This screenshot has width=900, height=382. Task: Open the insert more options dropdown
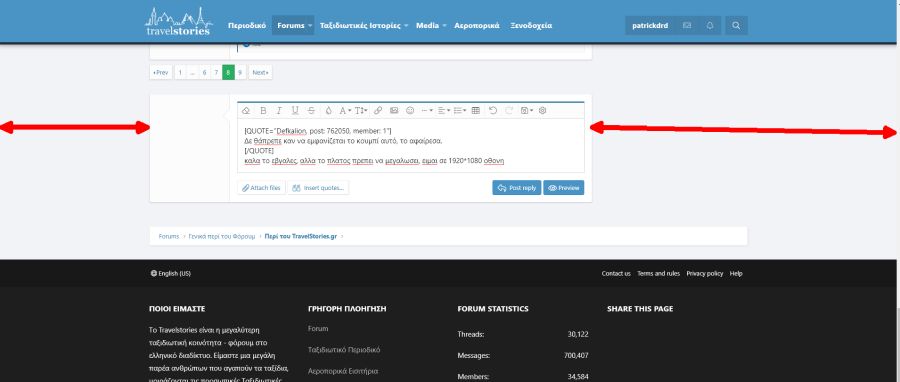click(x=427, y=111)
